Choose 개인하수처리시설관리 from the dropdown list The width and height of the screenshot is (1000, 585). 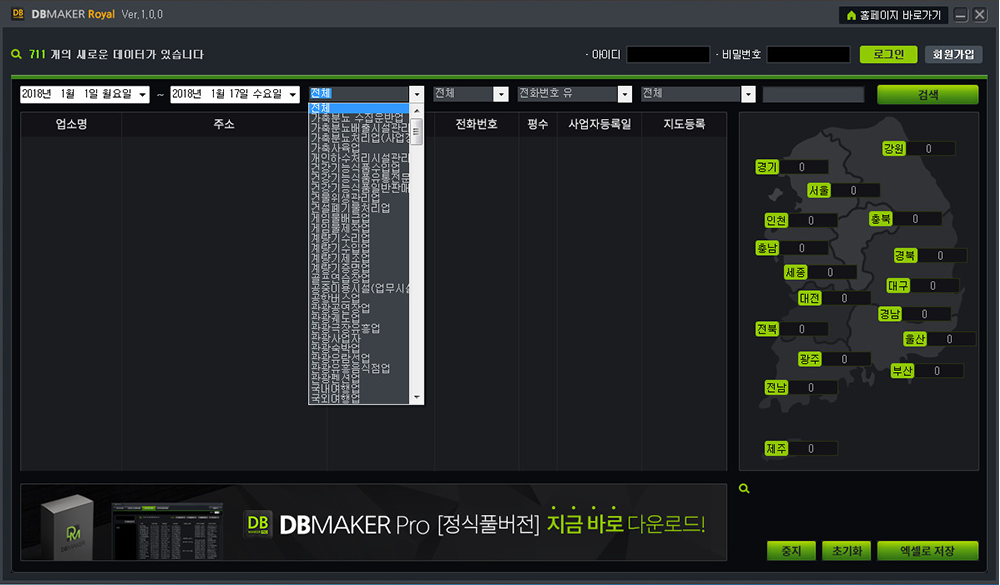[359, 158]
